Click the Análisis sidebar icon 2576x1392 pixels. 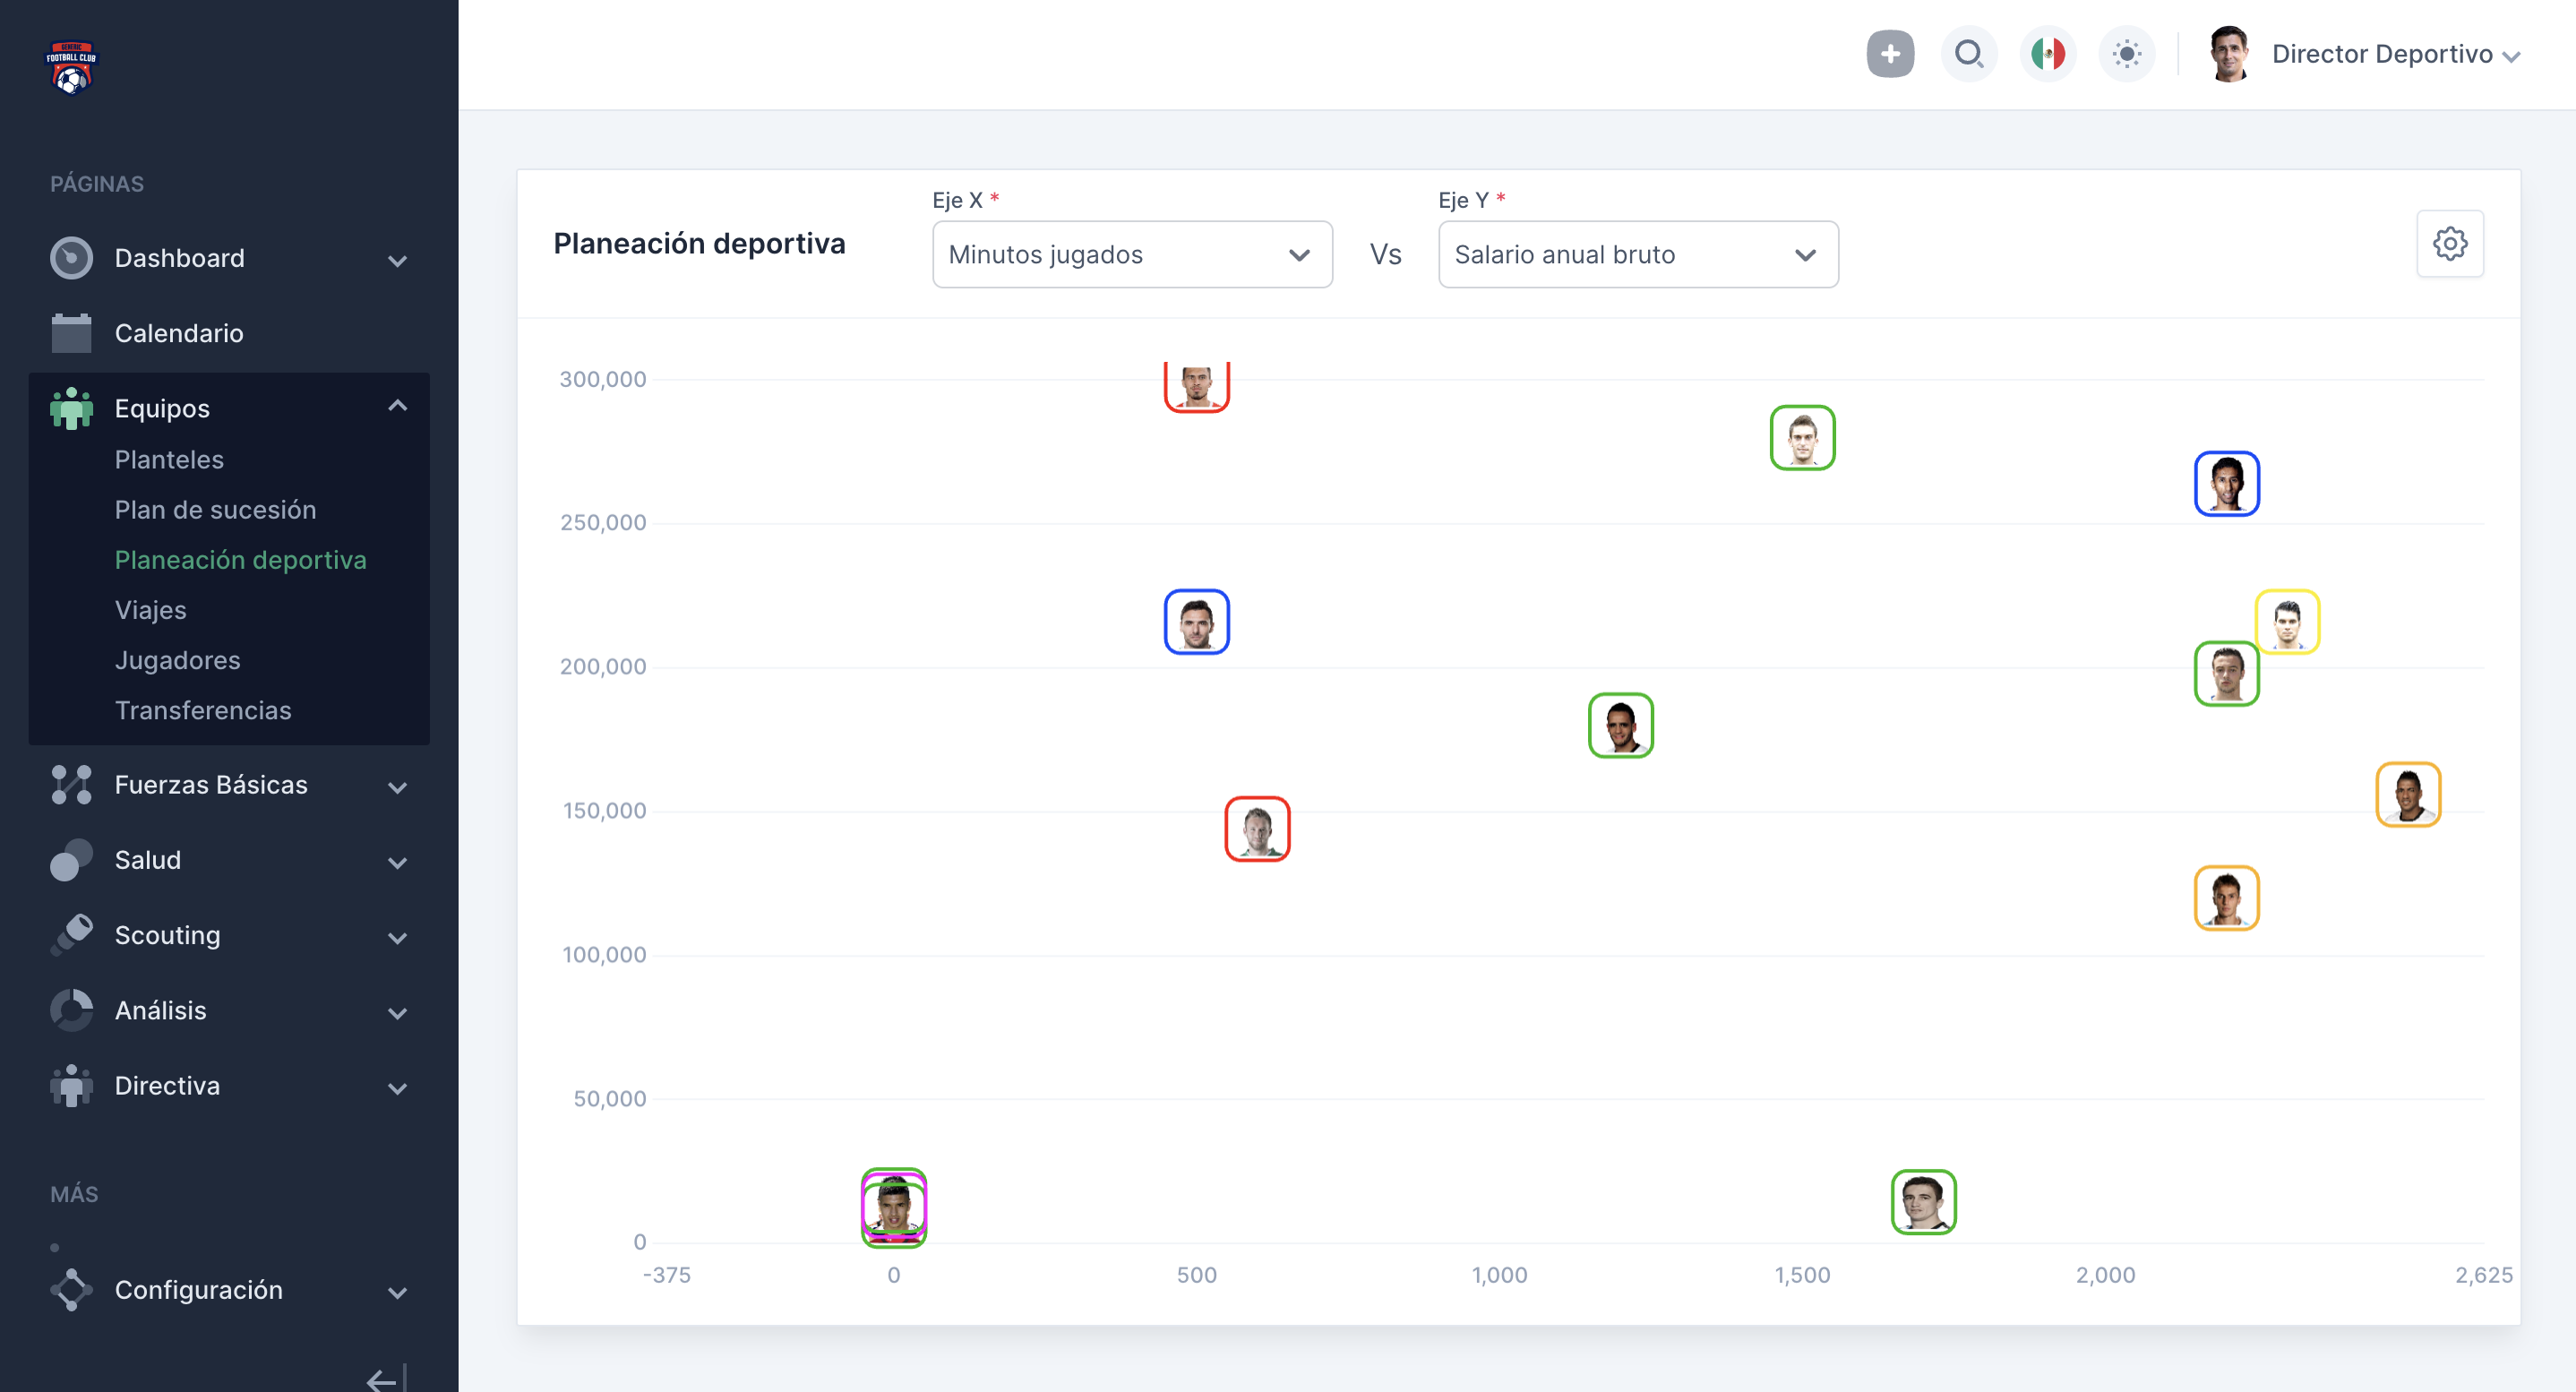pos(69,1010)
